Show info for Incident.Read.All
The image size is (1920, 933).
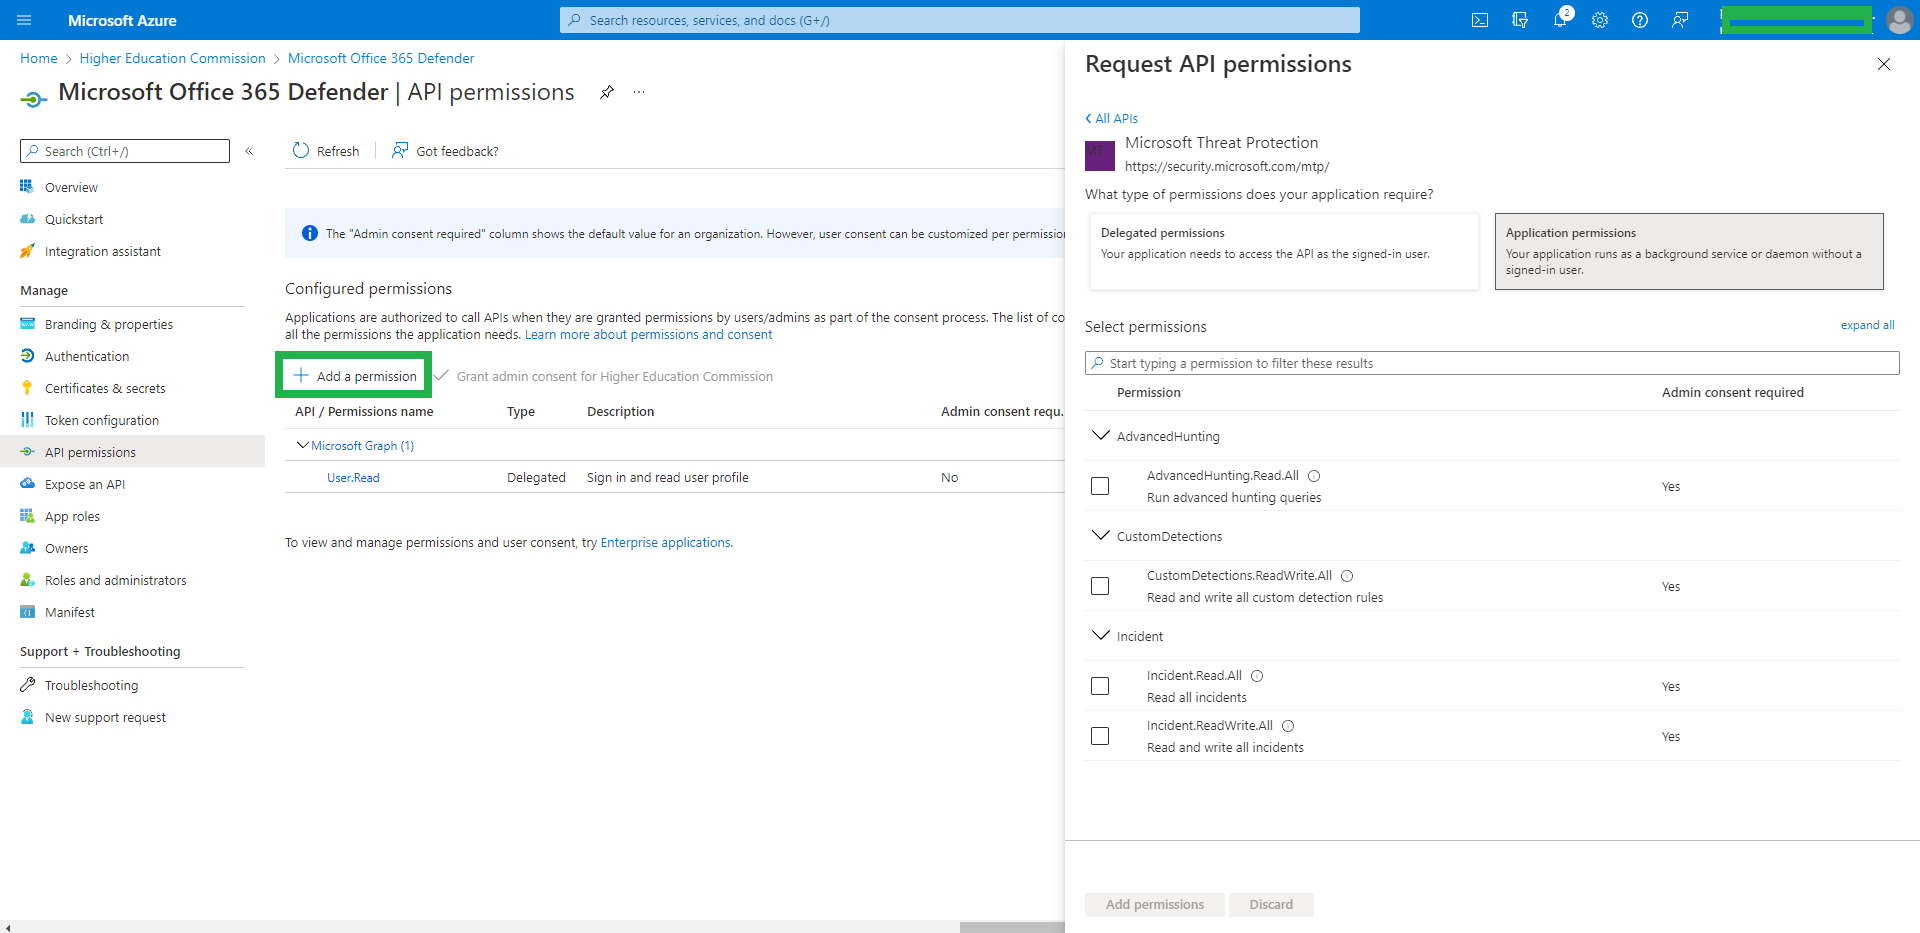pos(1257,676)
